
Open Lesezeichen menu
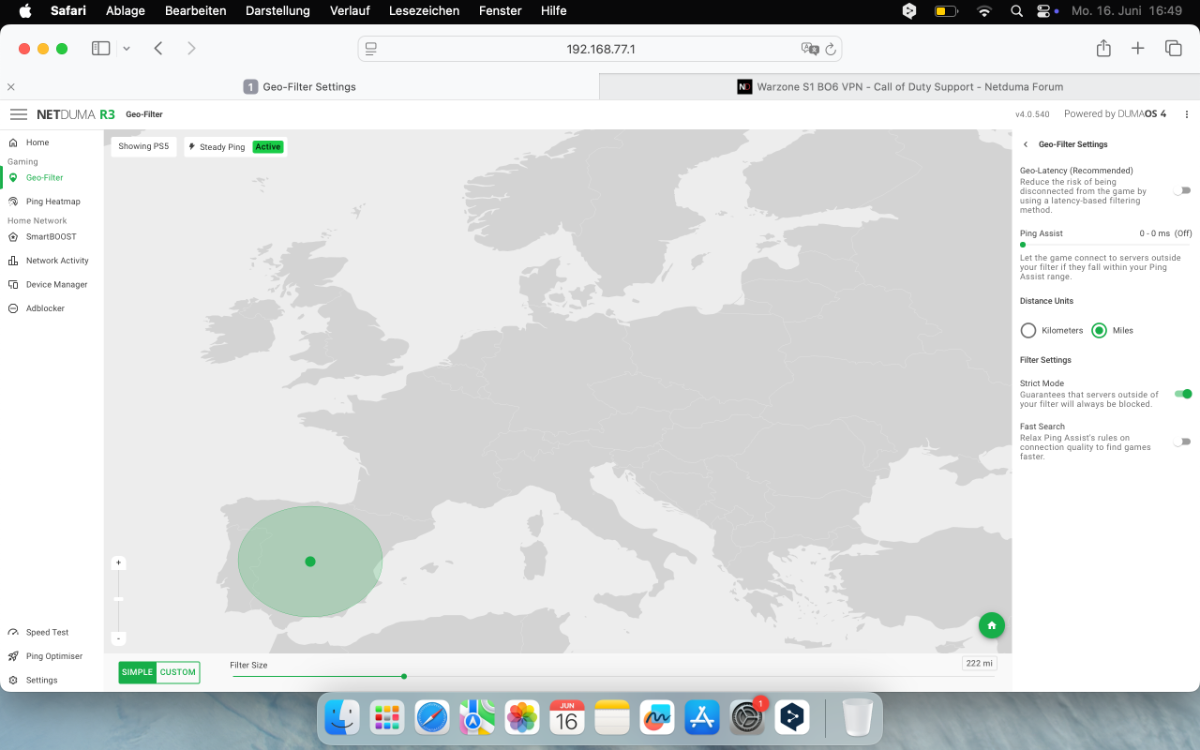(425, 11)
